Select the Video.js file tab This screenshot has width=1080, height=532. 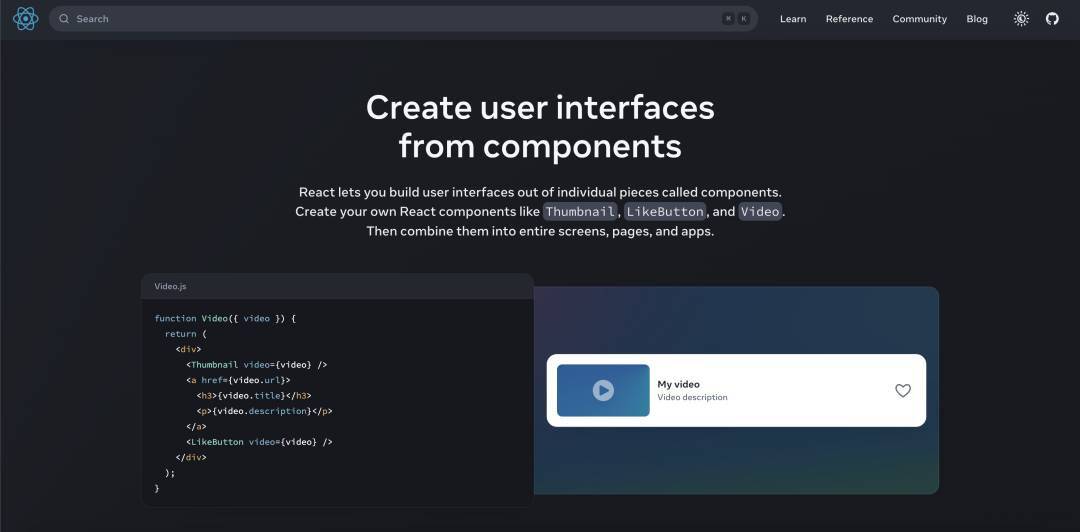[170, 286]
